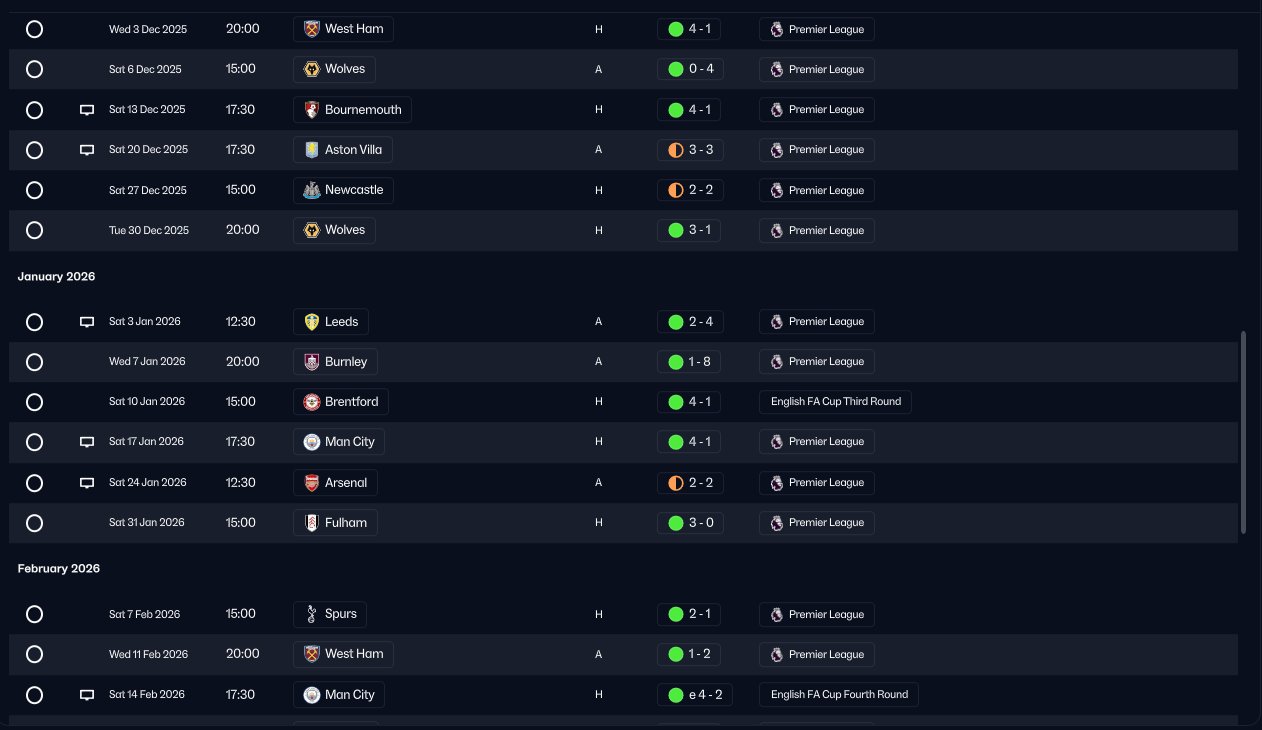This screenshot has width=1262, height=730.
Task: Click the vertical scrollbar on the right edge
Action: point(1244,432)
